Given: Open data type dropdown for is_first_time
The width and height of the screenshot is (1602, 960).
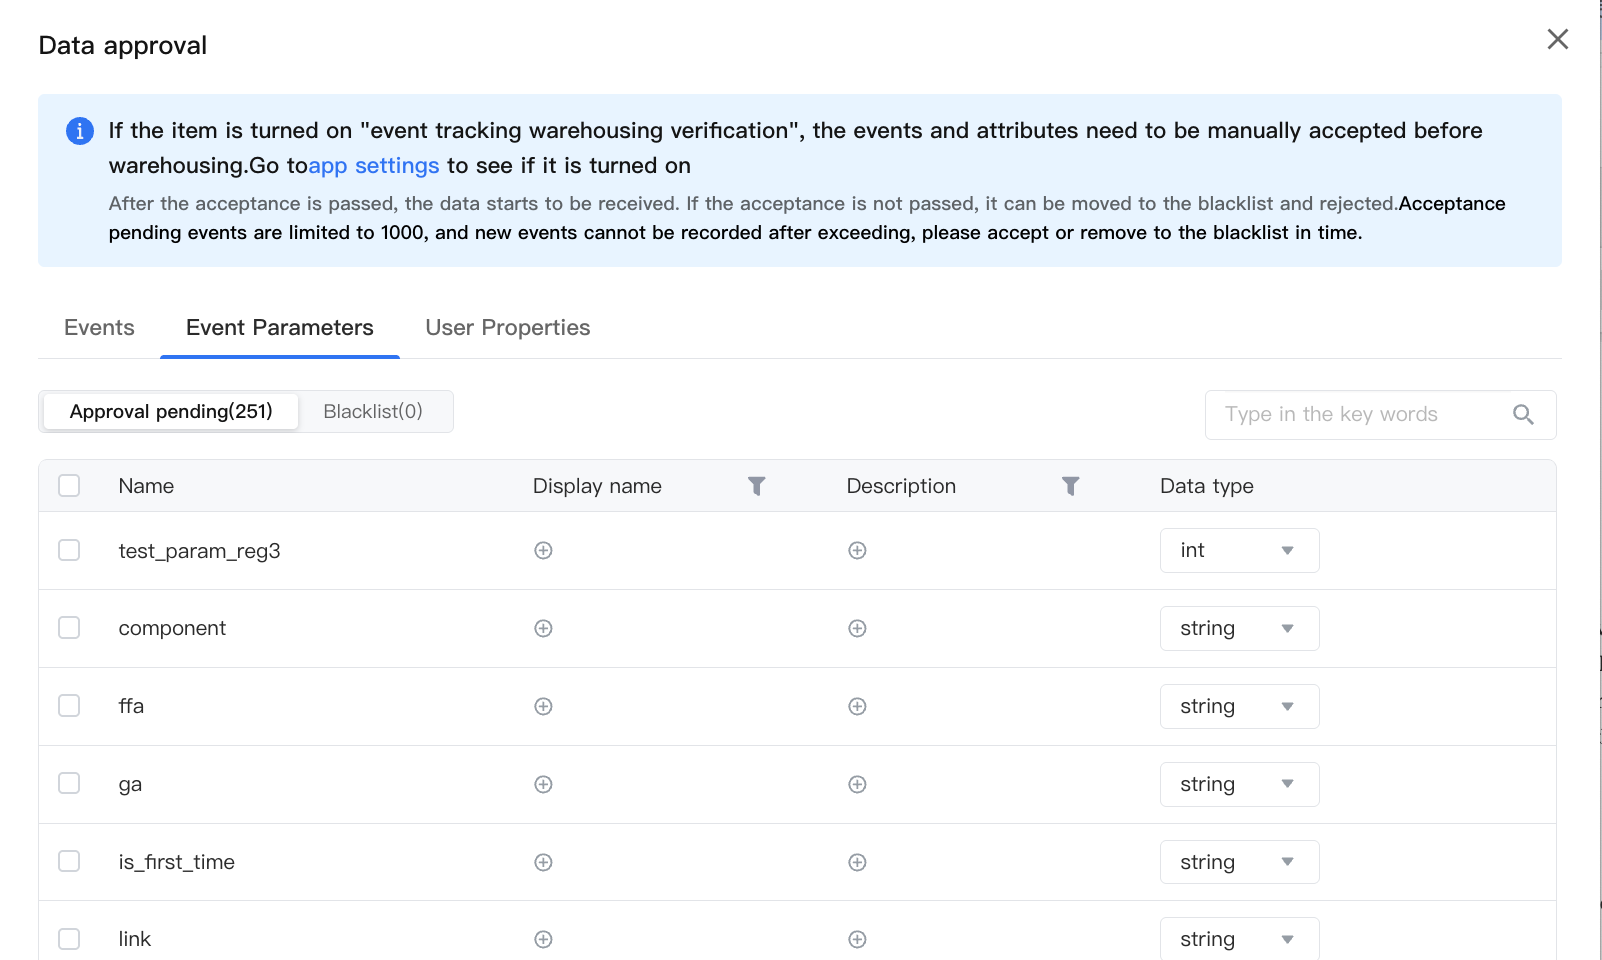Looking at the screenshot, I should [1239, 862].
